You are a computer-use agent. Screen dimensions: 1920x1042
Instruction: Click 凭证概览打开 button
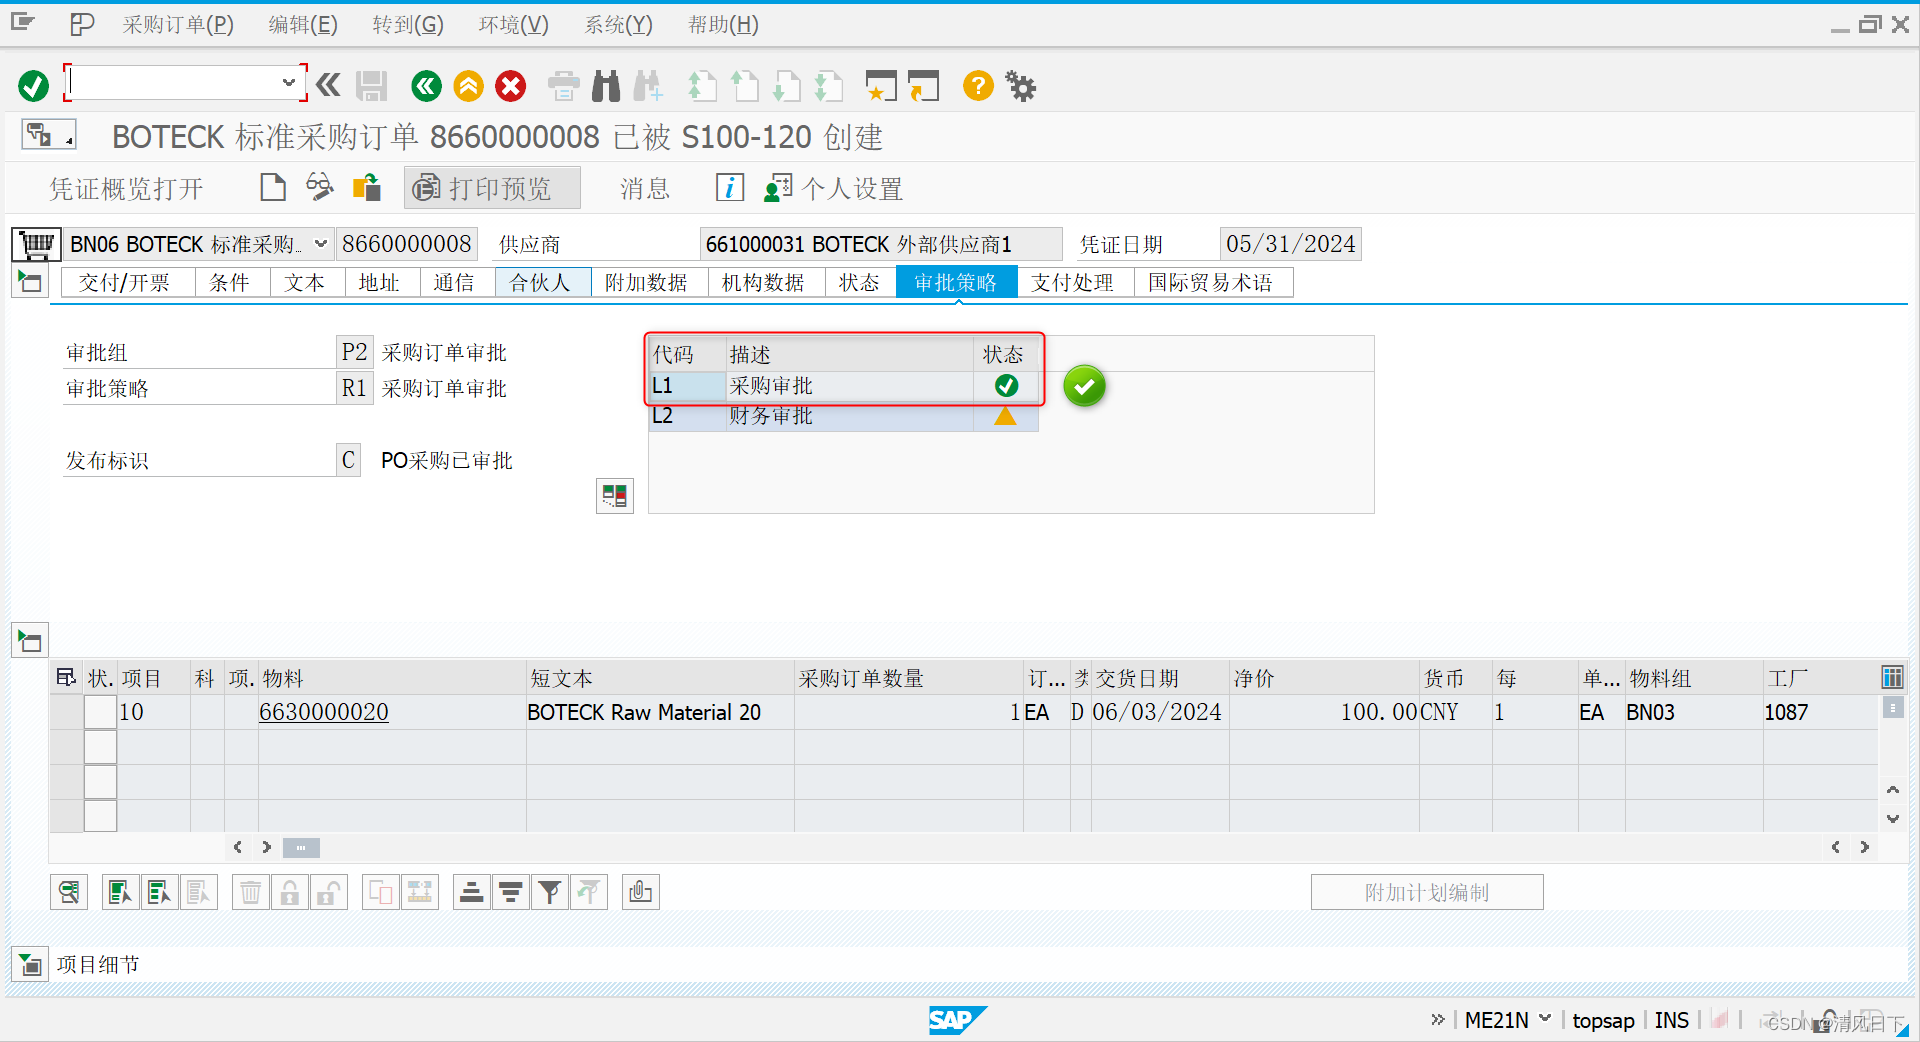[x=127, y=188]
